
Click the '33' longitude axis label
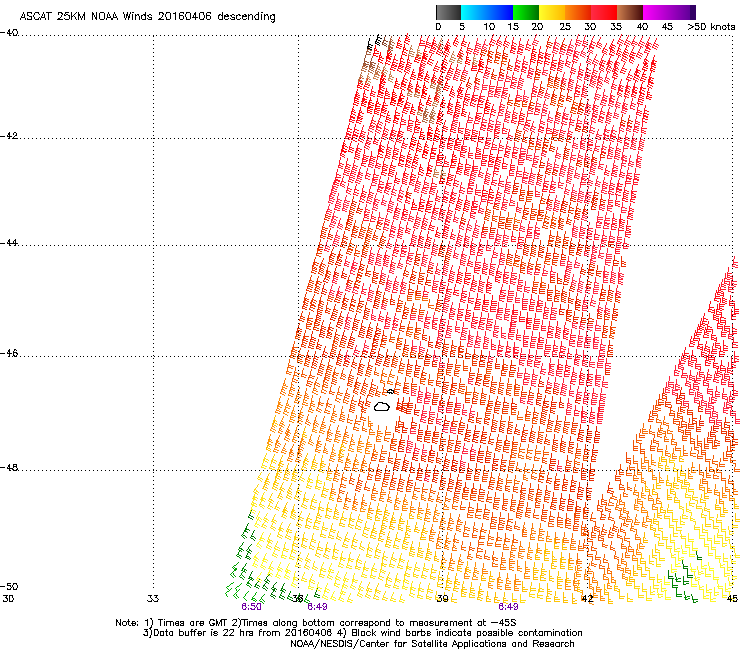coord(153,599)
